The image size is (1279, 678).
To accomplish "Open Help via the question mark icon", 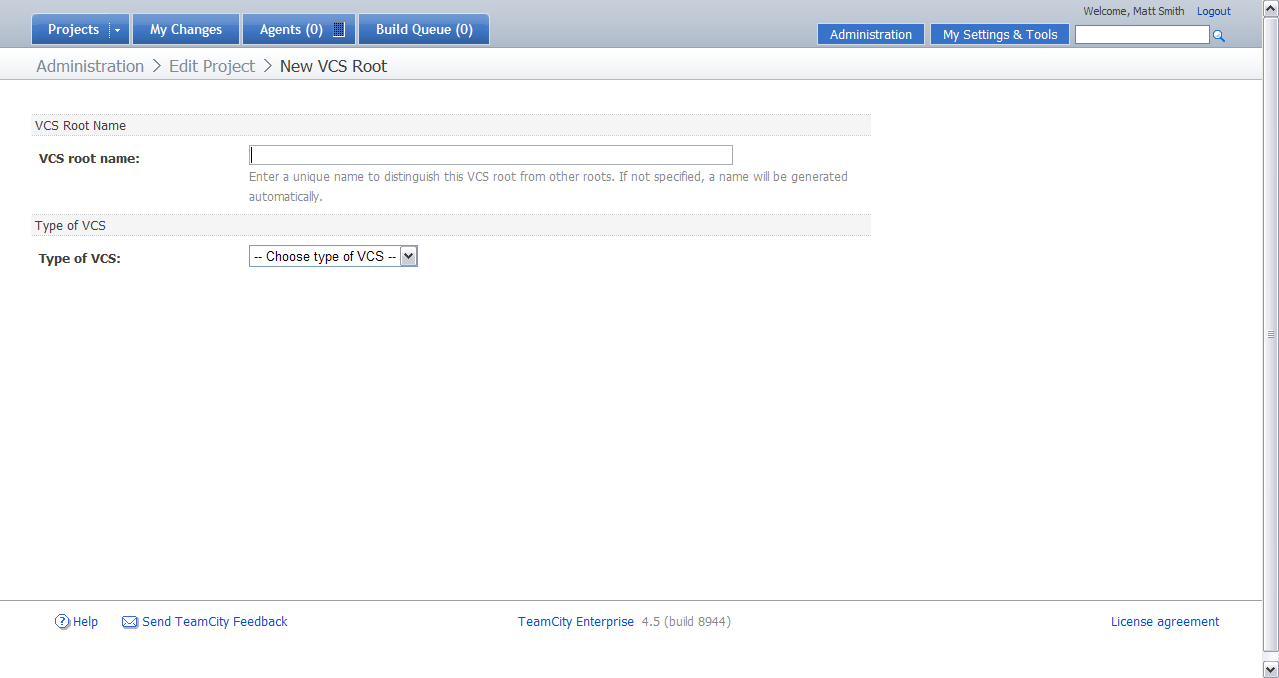I will pos(62,621).
